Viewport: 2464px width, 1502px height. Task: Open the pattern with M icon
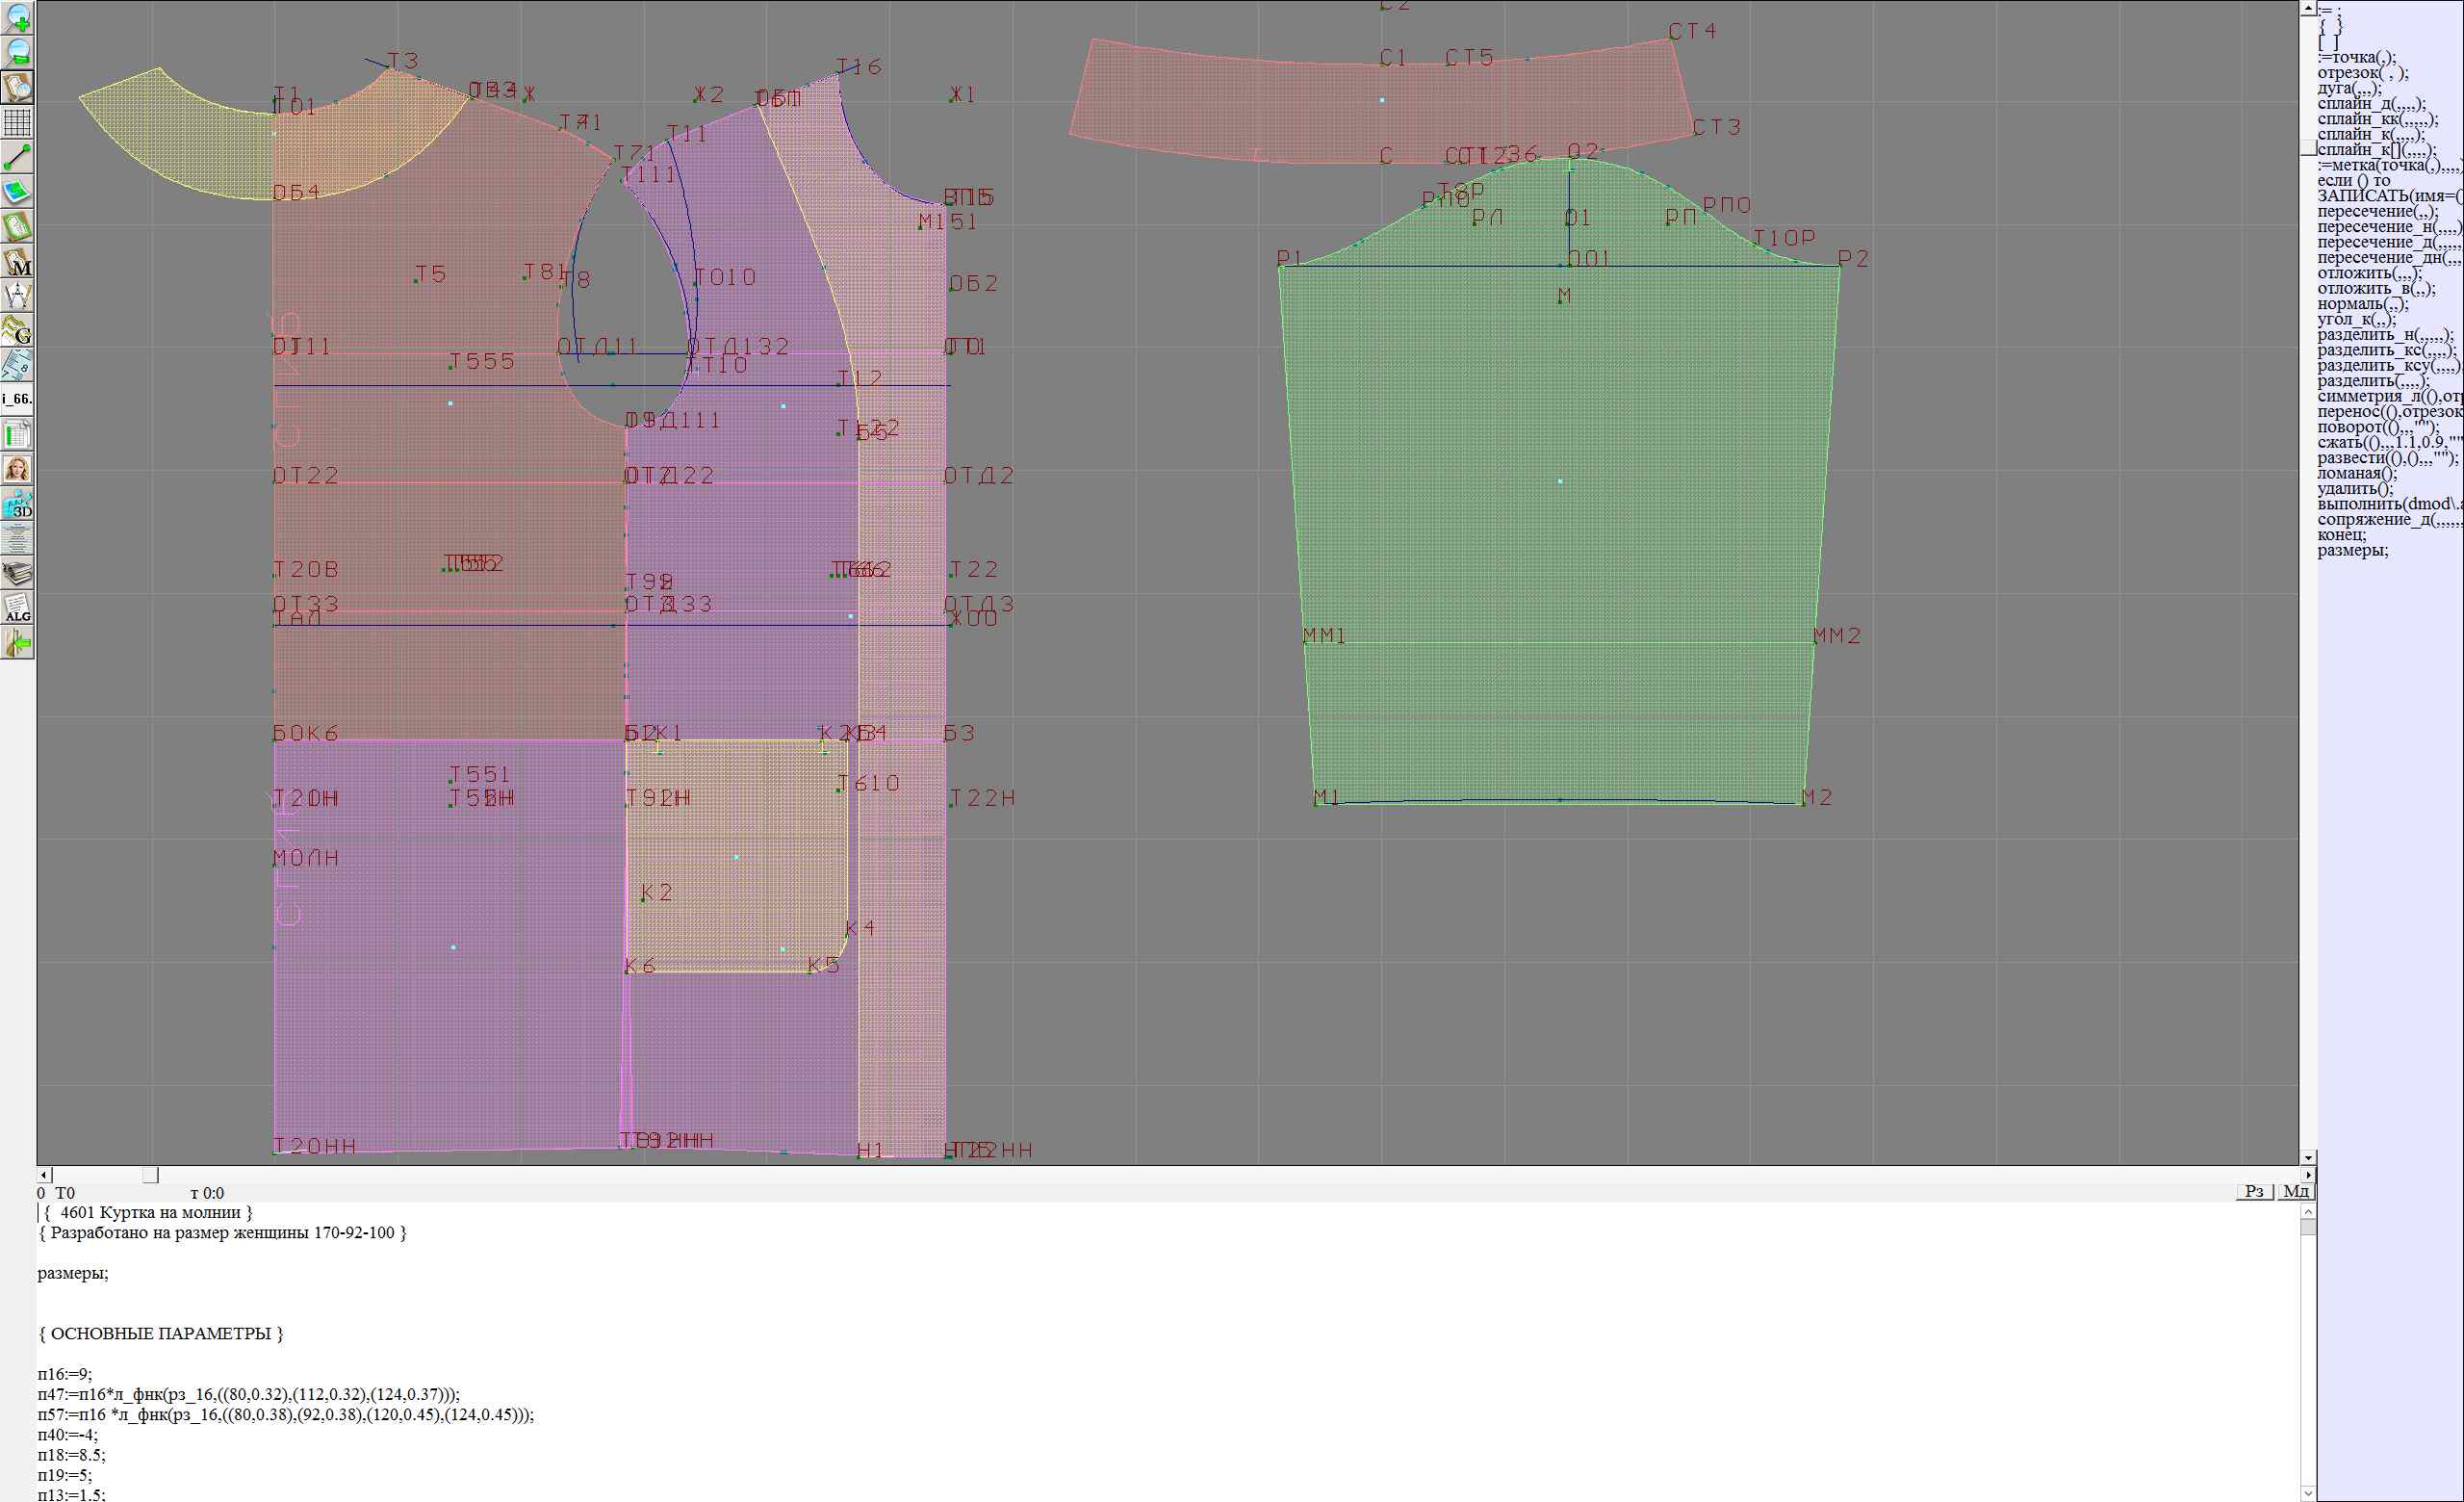pos(17,262)
